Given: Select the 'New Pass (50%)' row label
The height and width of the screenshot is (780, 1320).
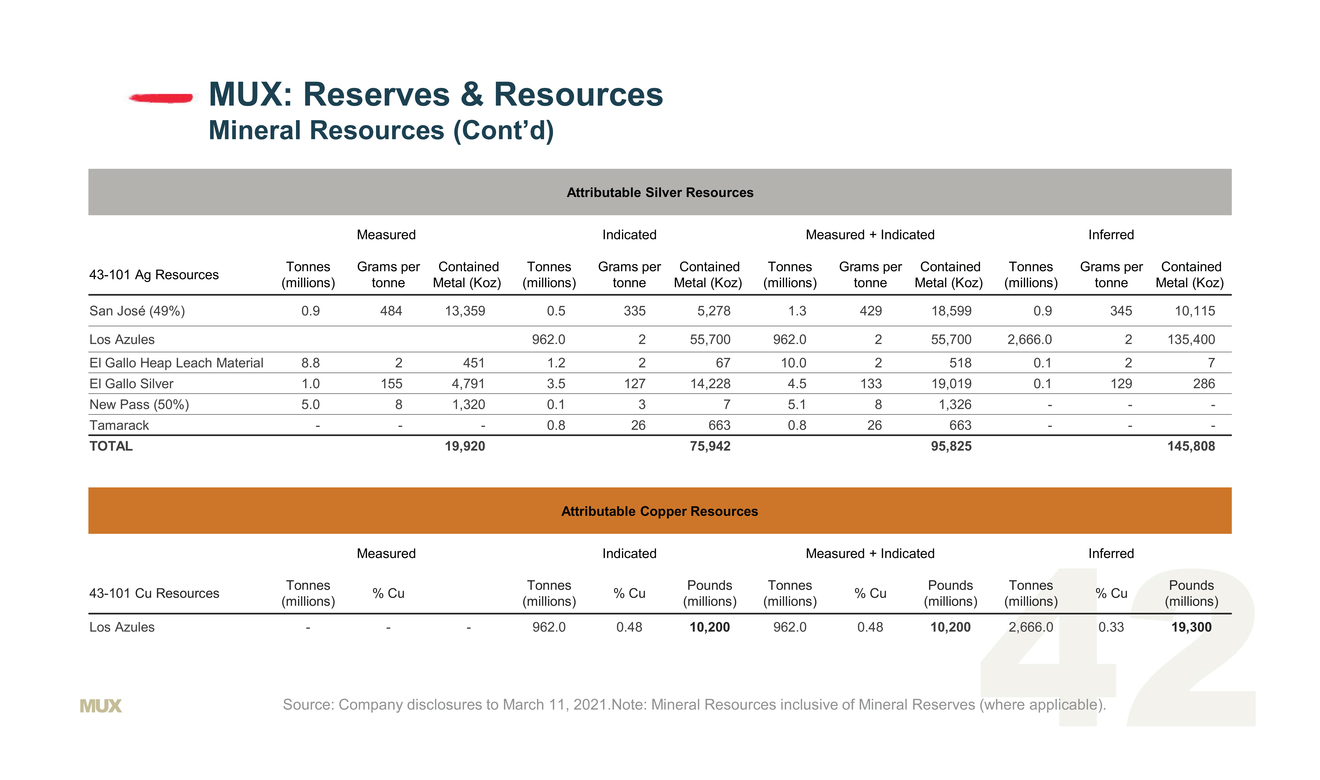Looking at the screenshot, I should click(x=139, y=405).
